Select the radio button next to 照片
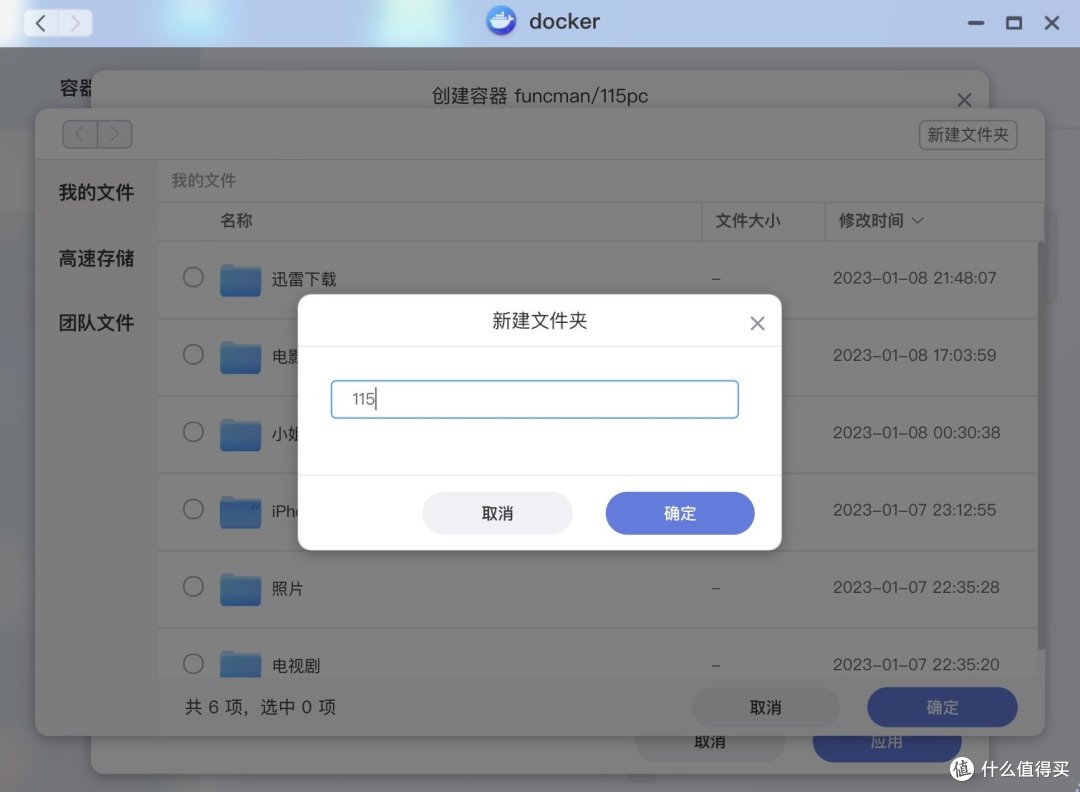 pyautogui.click(x=192, y=588)
